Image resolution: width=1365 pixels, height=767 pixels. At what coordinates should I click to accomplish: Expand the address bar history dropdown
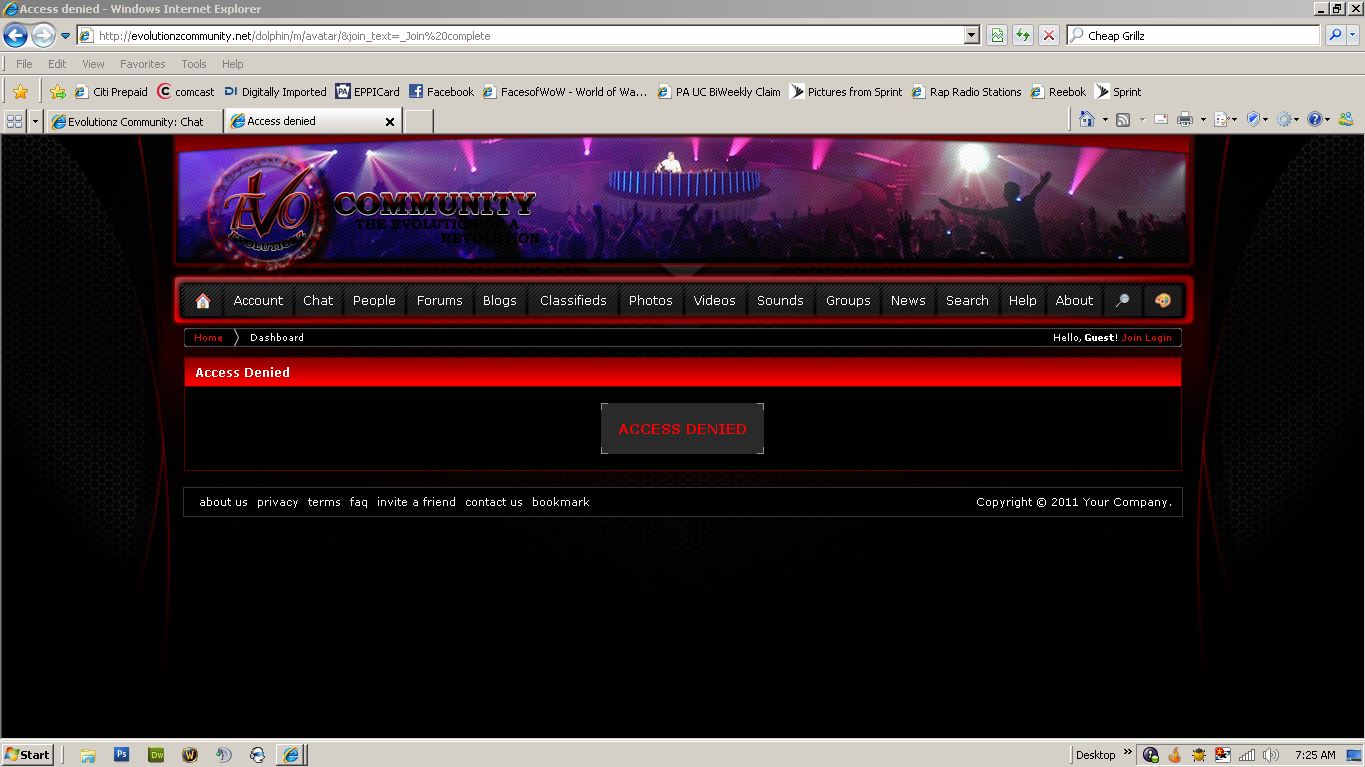click(971, 36)
